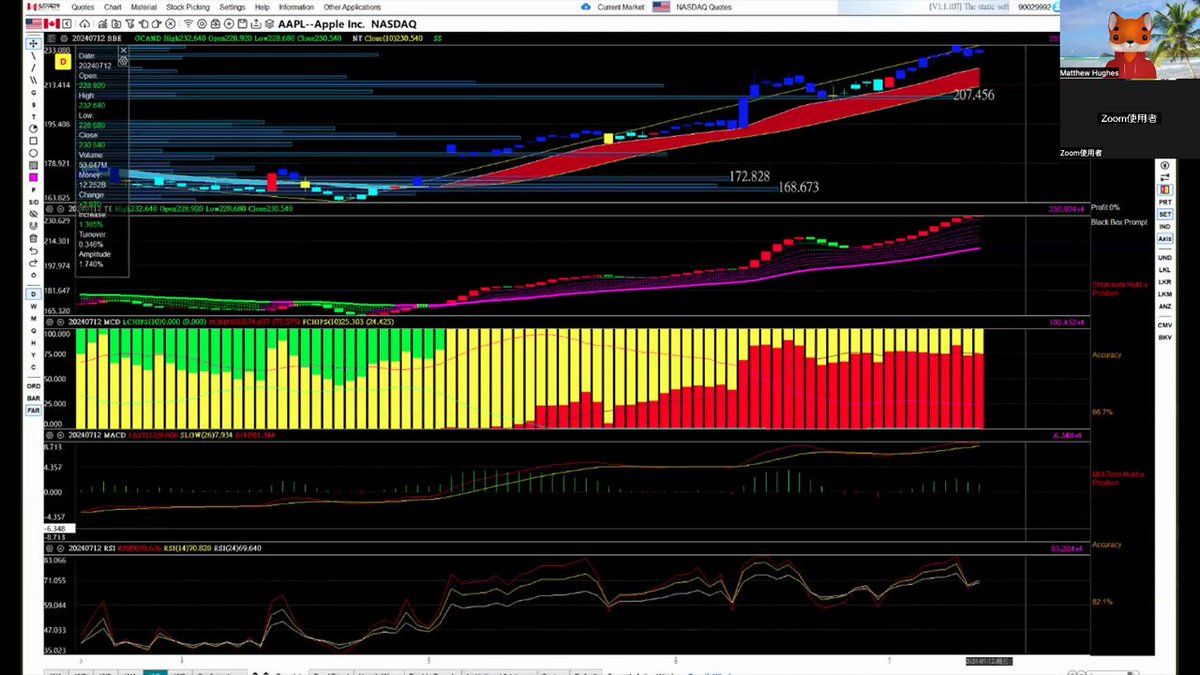The image size is (1200, 675).
Task: Switch chart period to W weekly
Action: pyautogui.click(x=33, y=306)
